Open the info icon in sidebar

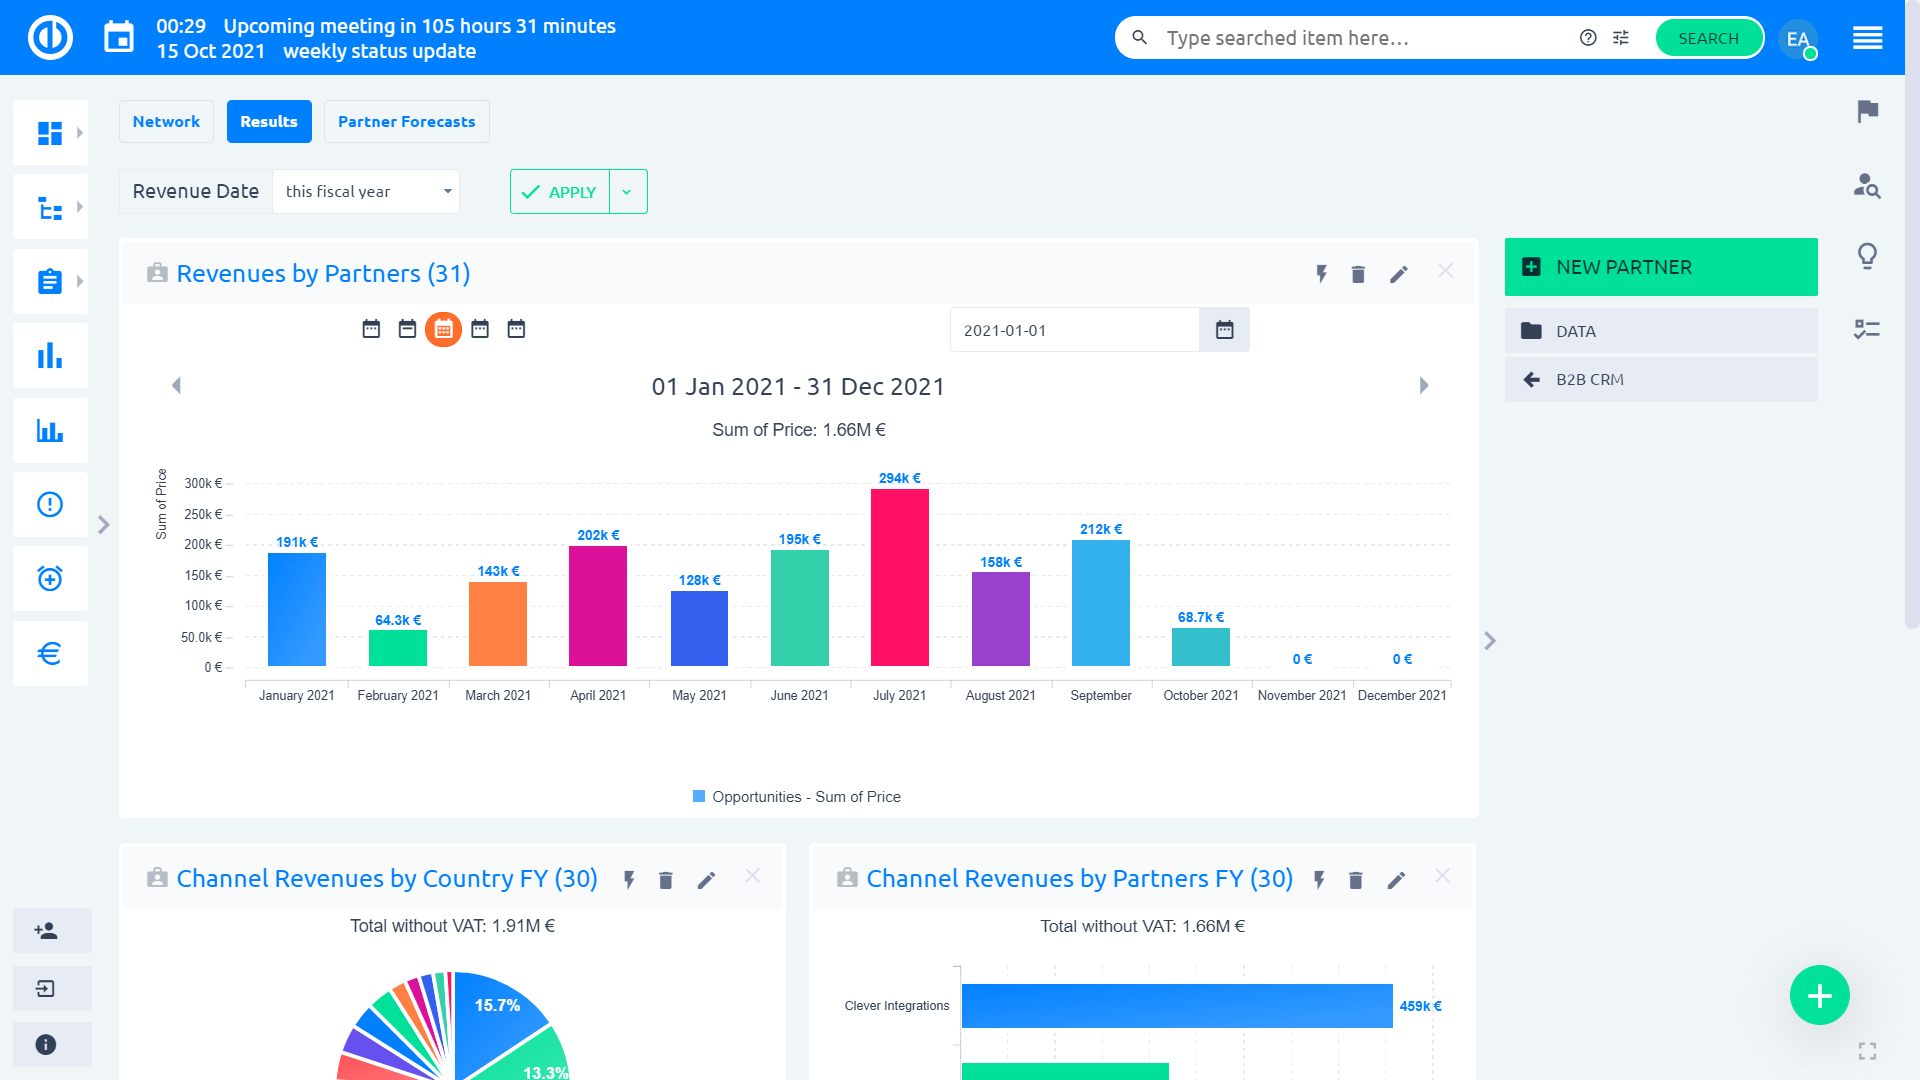tap(46, 1045)
